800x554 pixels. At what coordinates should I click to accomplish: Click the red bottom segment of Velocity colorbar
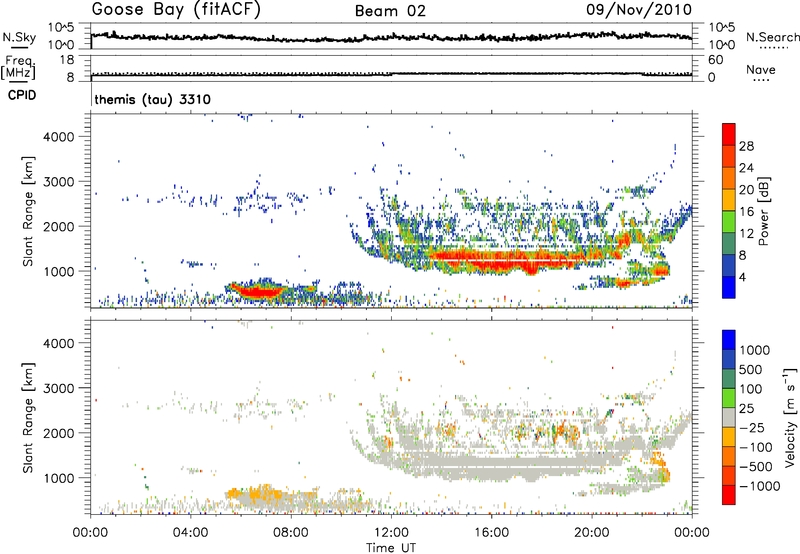(x=729, y=495)
